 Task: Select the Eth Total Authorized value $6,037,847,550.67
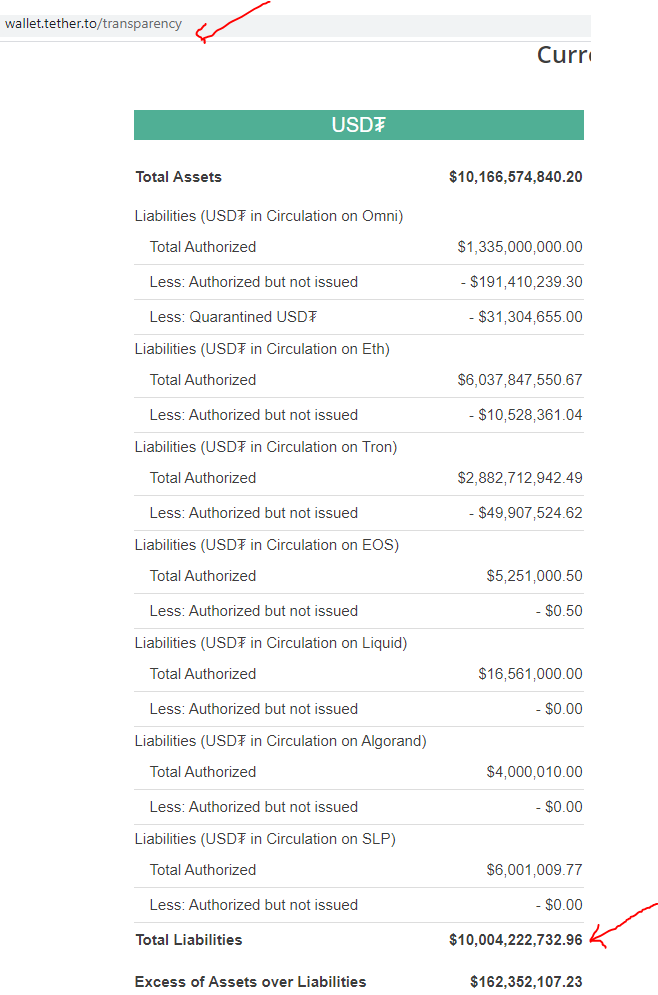520,380
